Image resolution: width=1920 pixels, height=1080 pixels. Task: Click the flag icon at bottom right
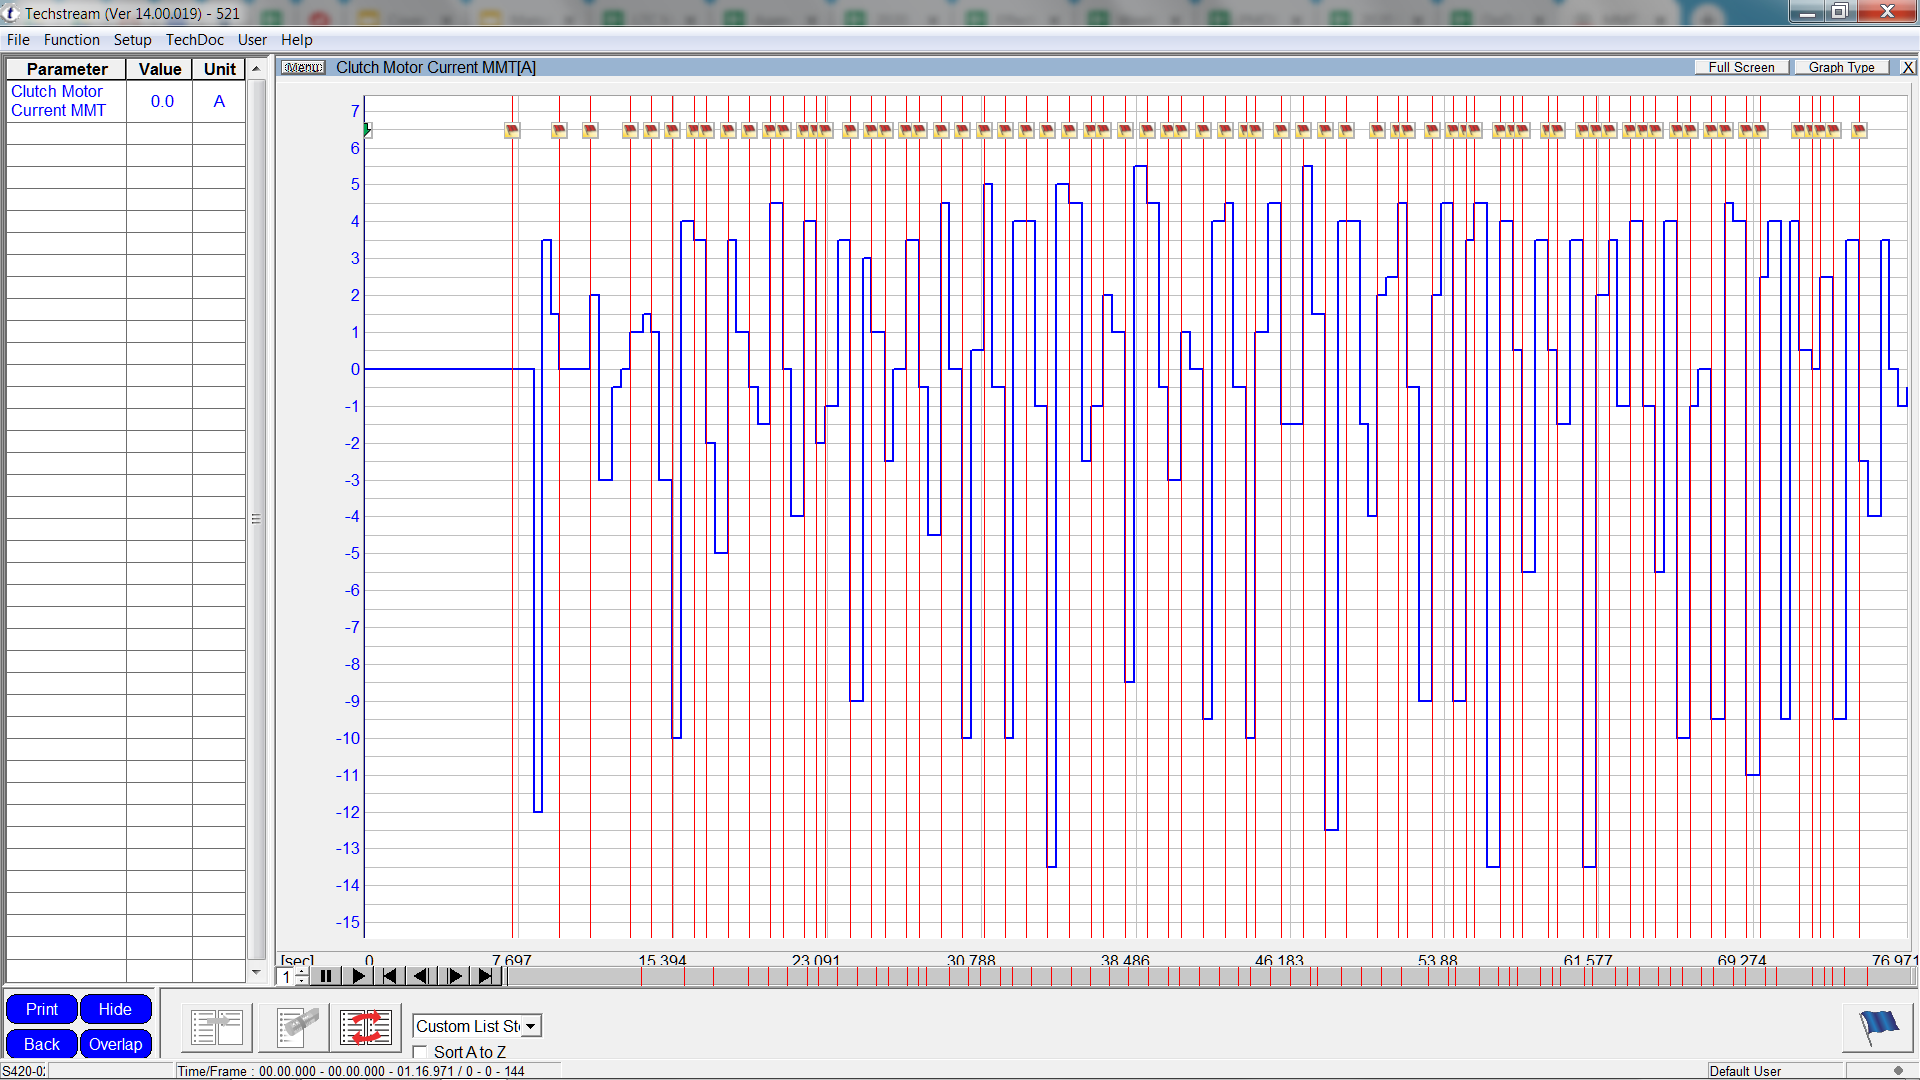(x=1878, y=1028)
